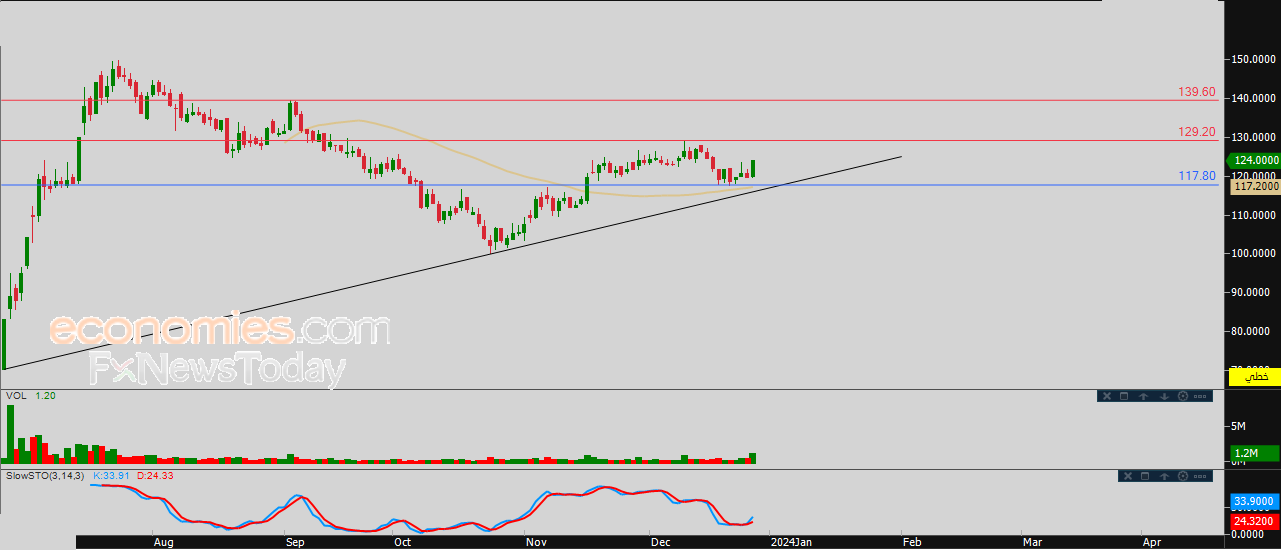This screenshot has height=550, width=1281.
Task: Click the 139.60 resistance line label
Action: [1197, 92]
